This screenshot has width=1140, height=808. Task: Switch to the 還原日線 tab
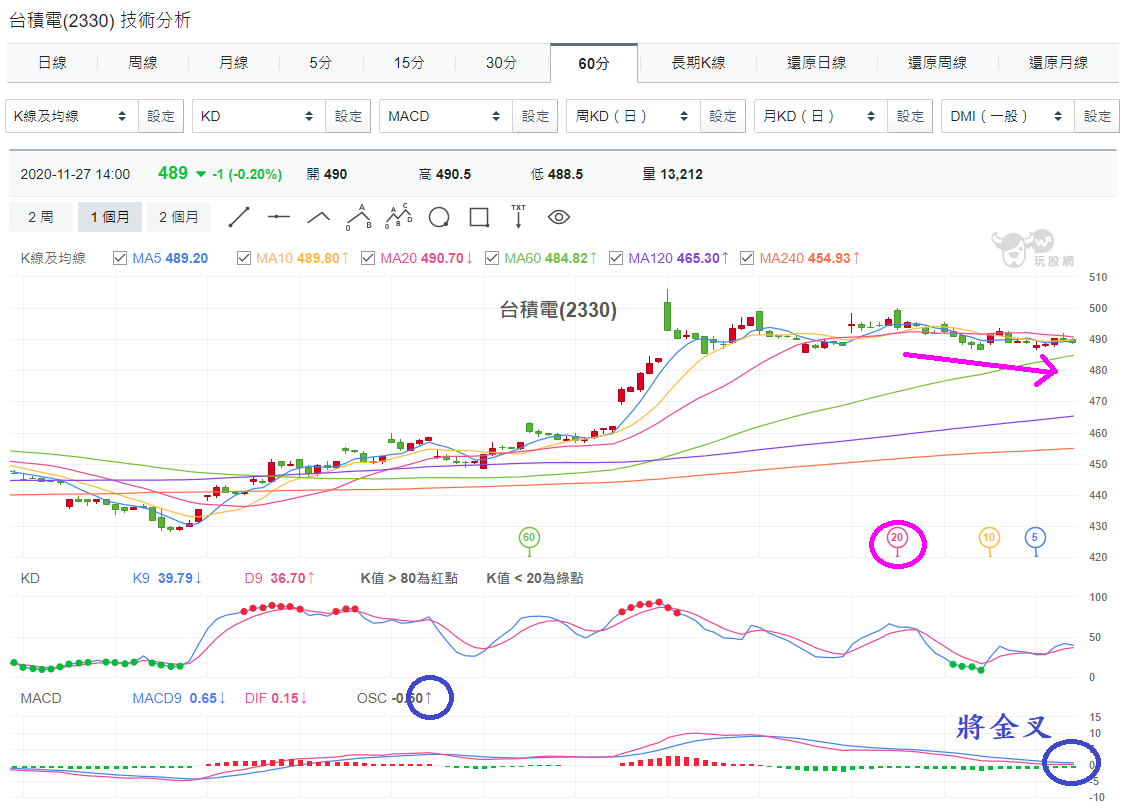816,63
